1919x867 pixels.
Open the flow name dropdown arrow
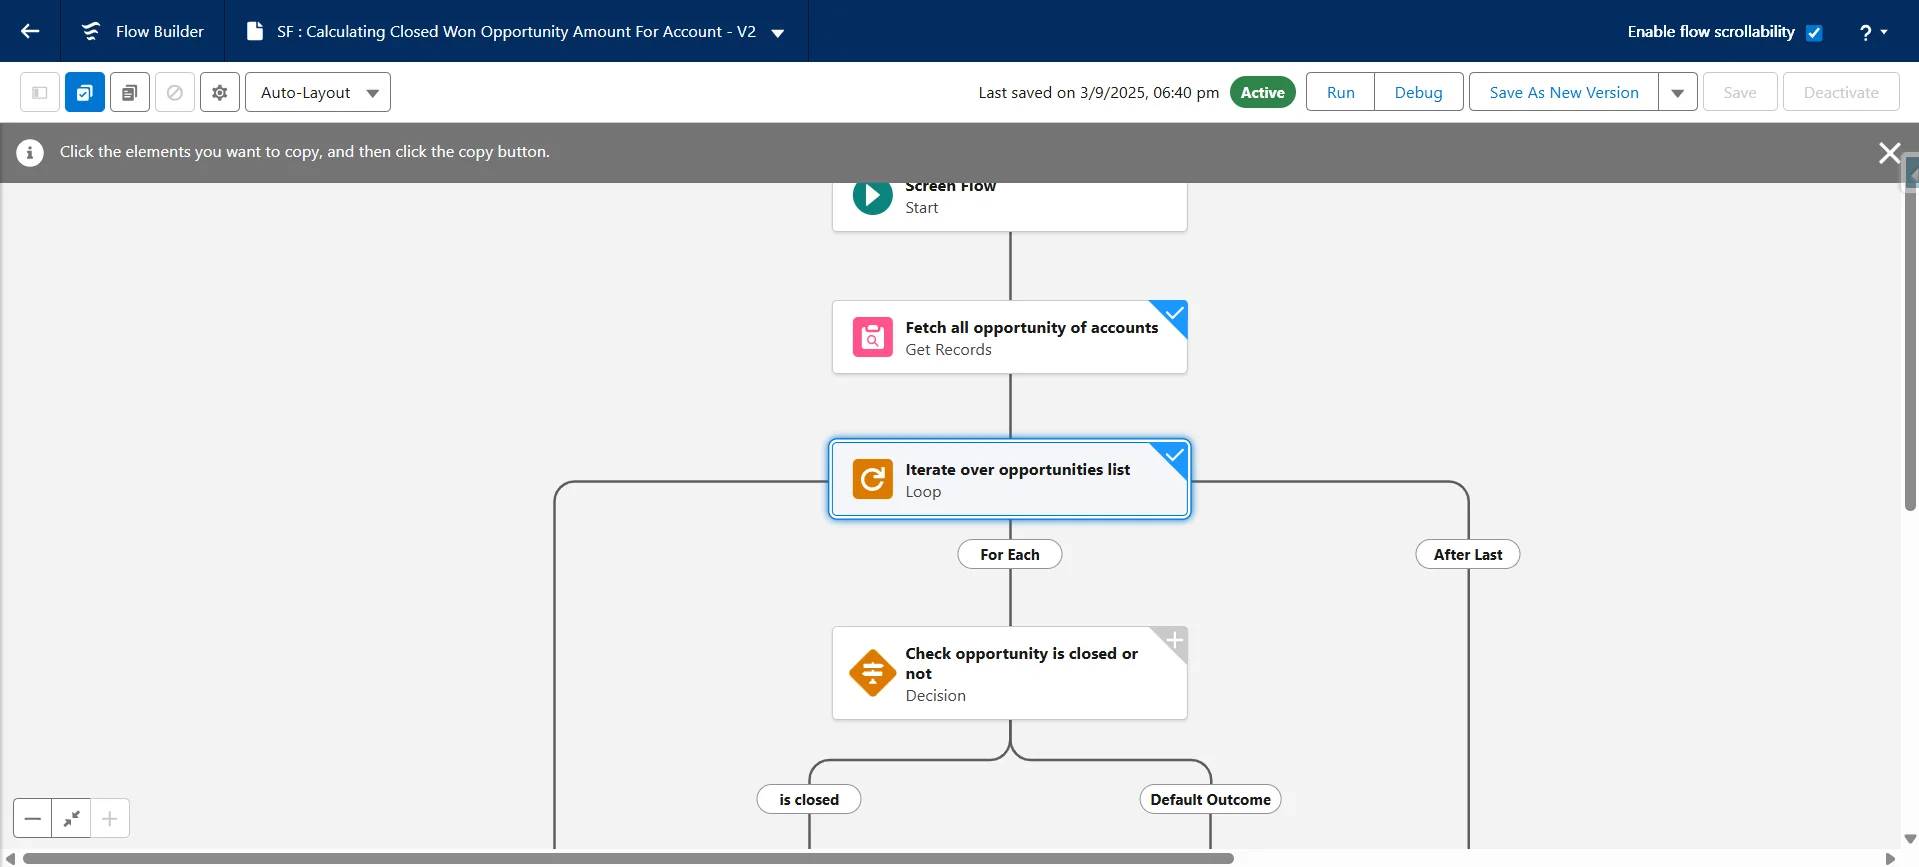(x=778, y=33)
